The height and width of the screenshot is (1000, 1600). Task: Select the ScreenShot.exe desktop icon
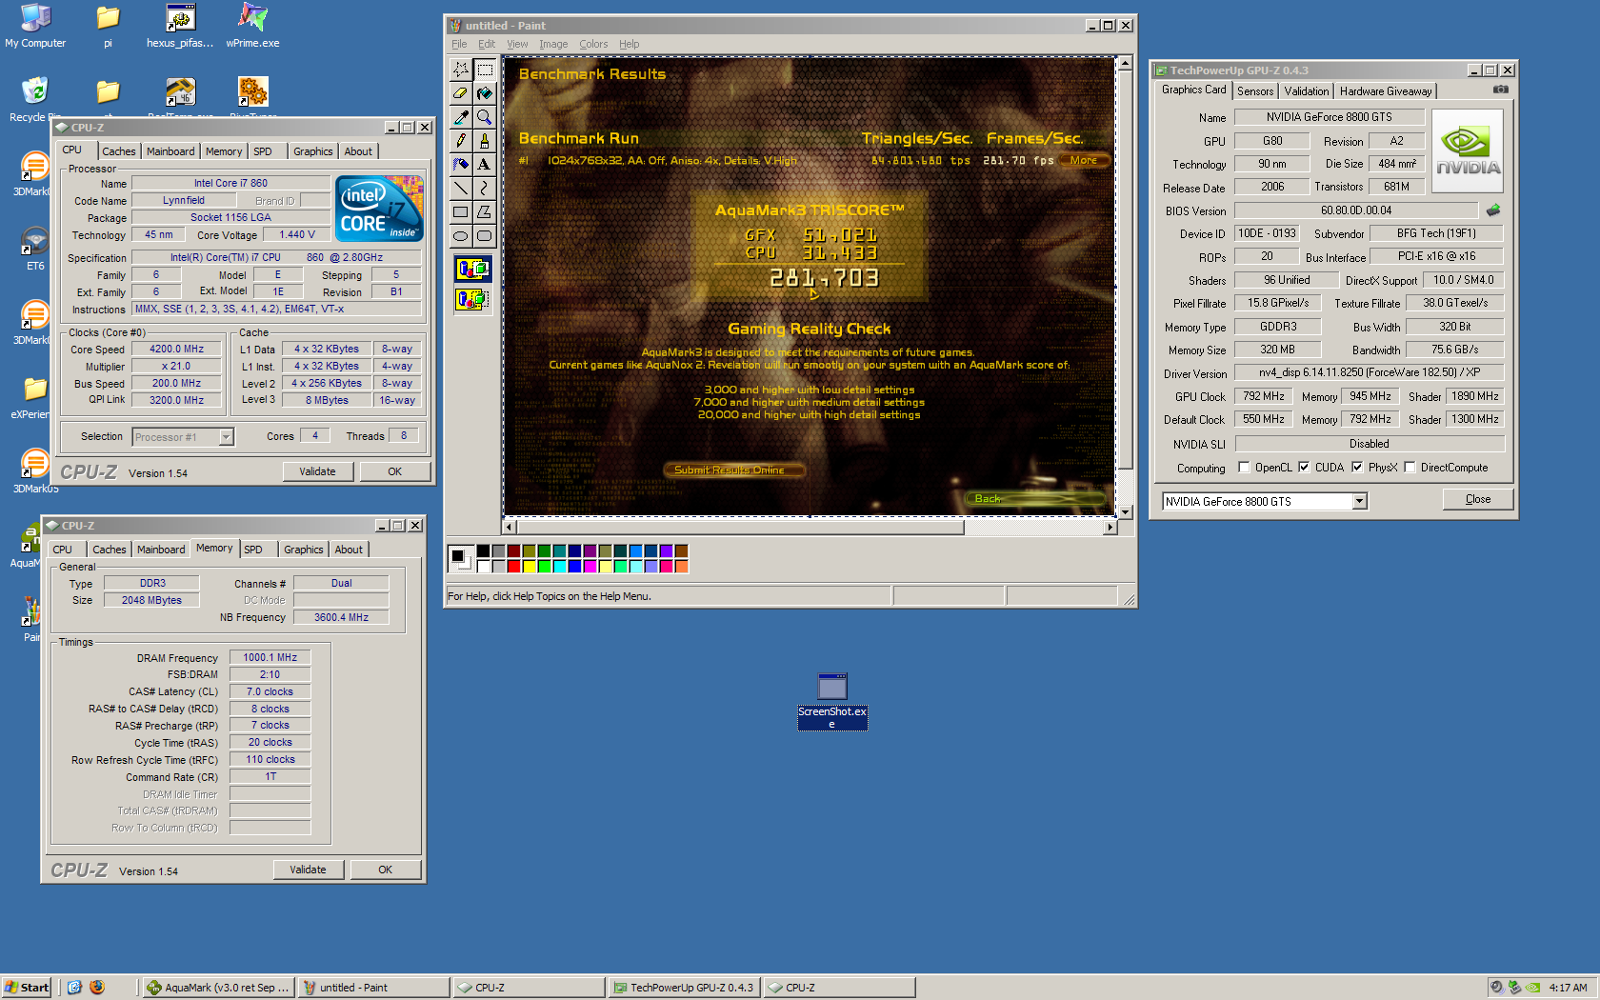(832, 701)
